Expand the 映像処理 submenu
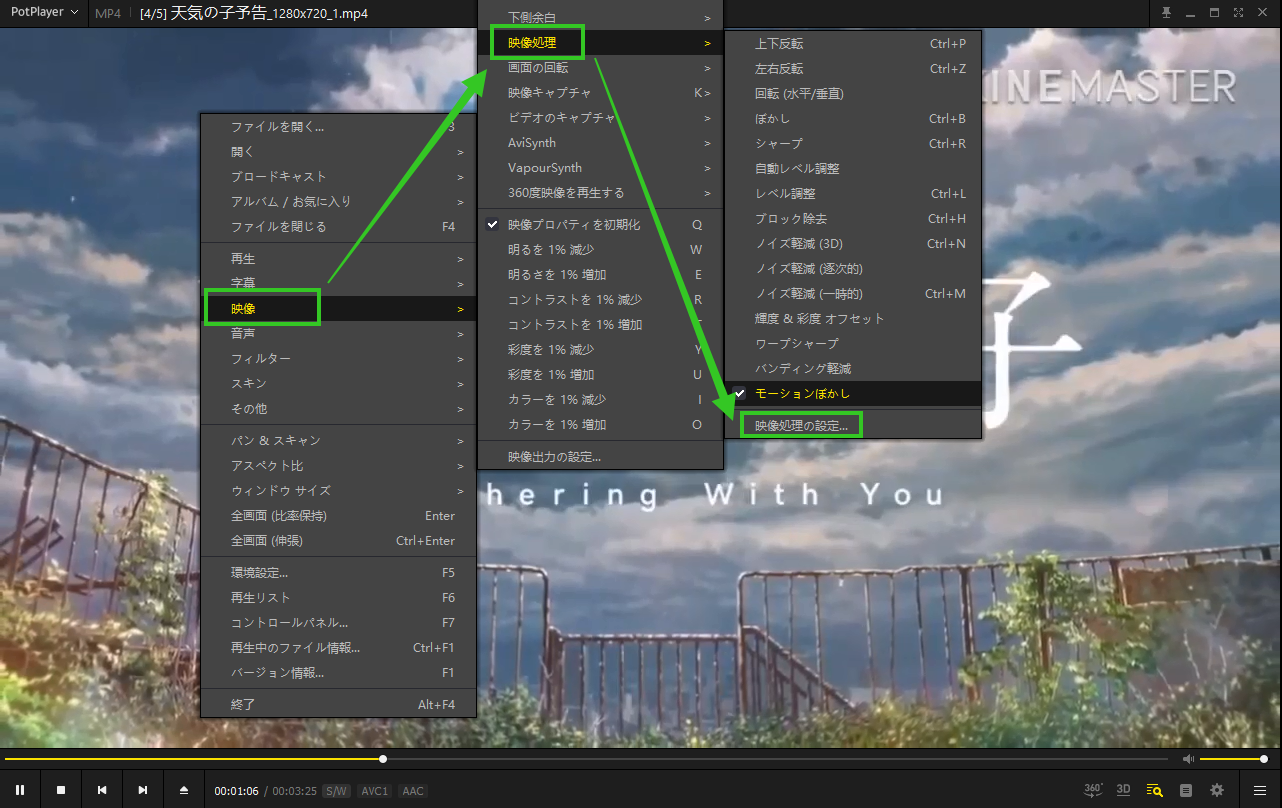Viewport: 1282px width, 808px height. tap(600, 43)
